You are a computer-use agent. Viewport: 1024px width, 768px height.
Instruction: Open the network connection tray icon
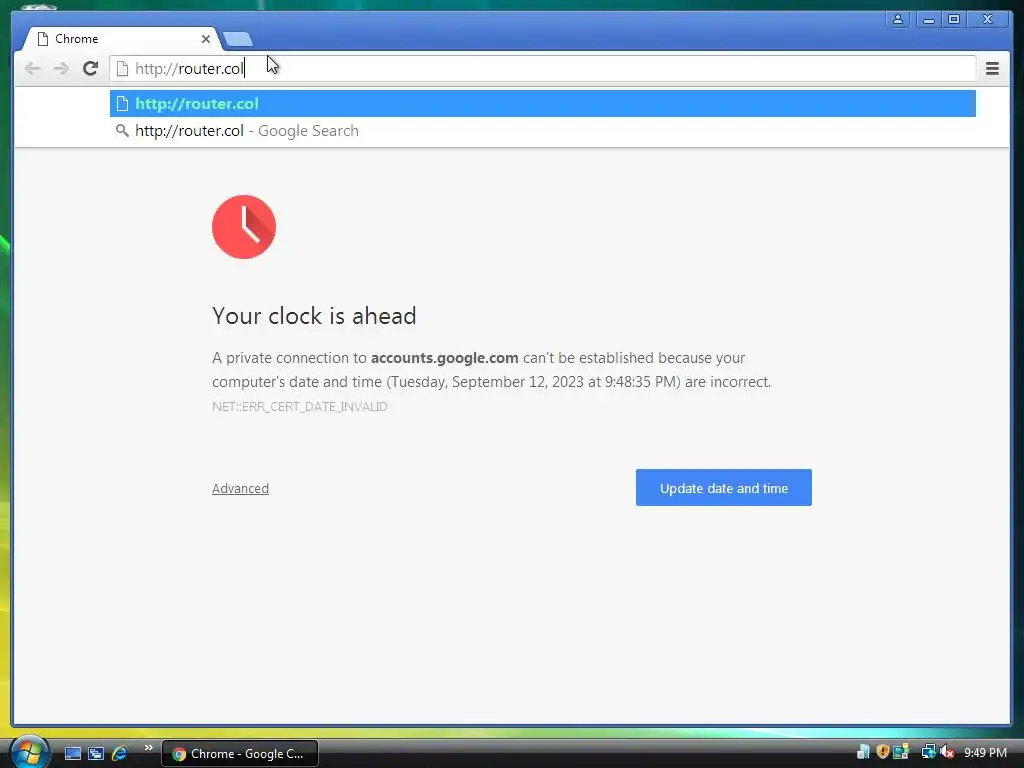coord(928,752)
